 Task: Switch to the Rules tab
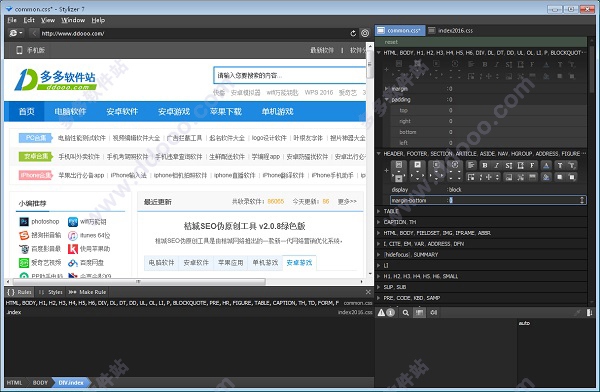(x=20, y=292)
